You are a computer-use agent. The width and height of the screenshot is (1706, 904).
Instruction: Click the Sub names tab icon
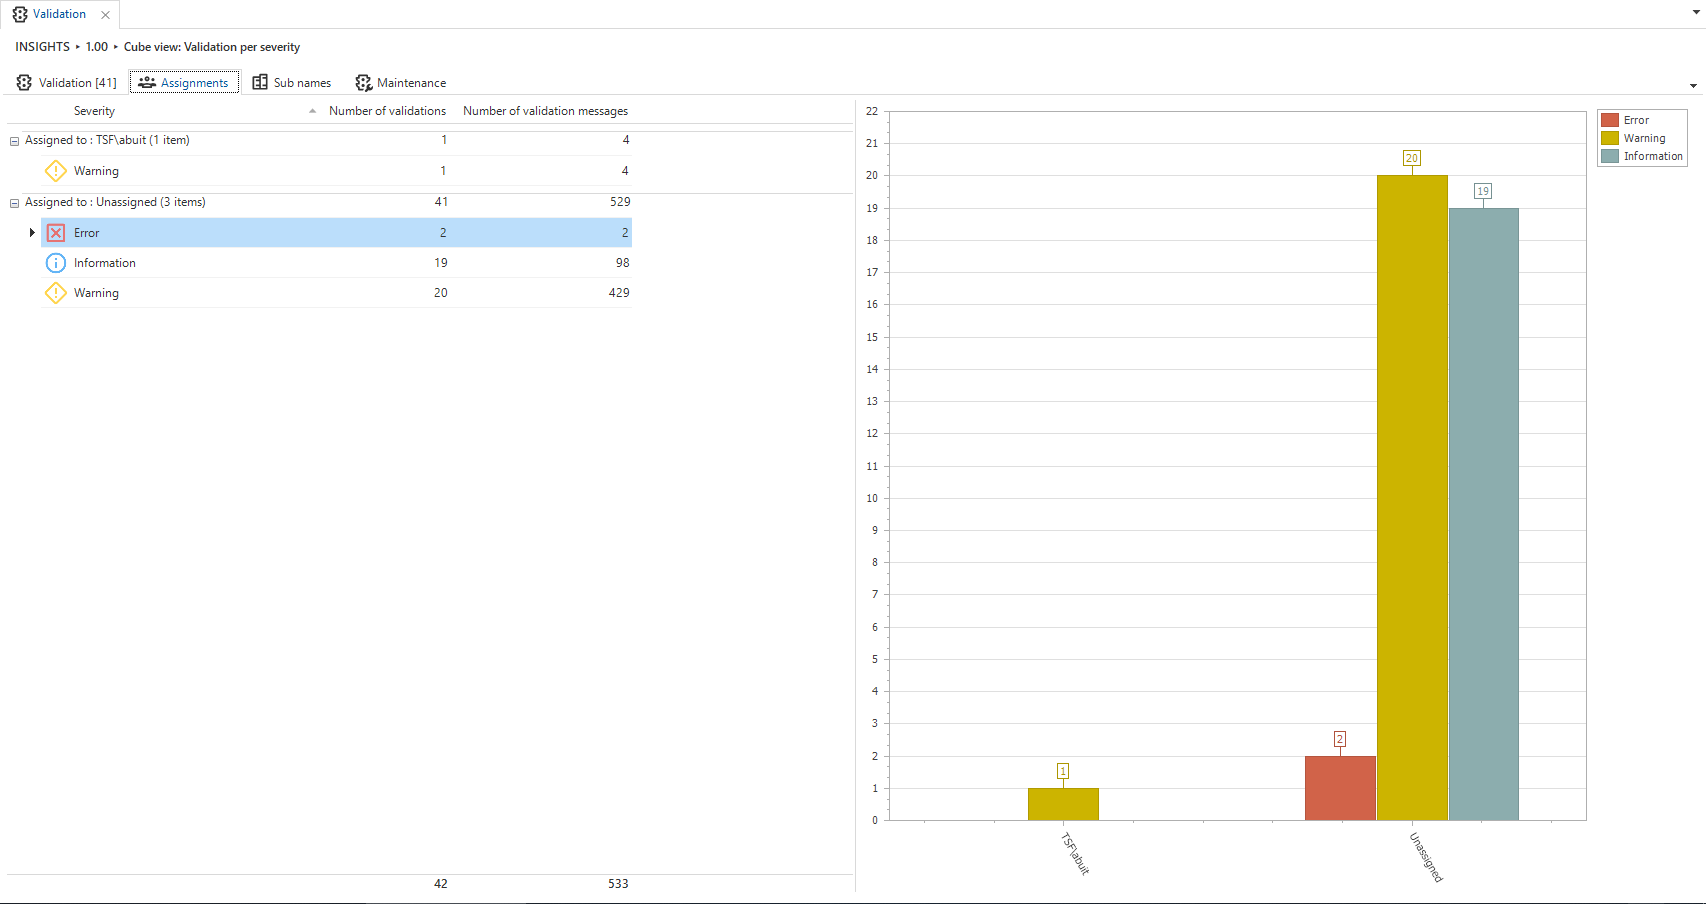pyautogui.click(x=260, y=83)
